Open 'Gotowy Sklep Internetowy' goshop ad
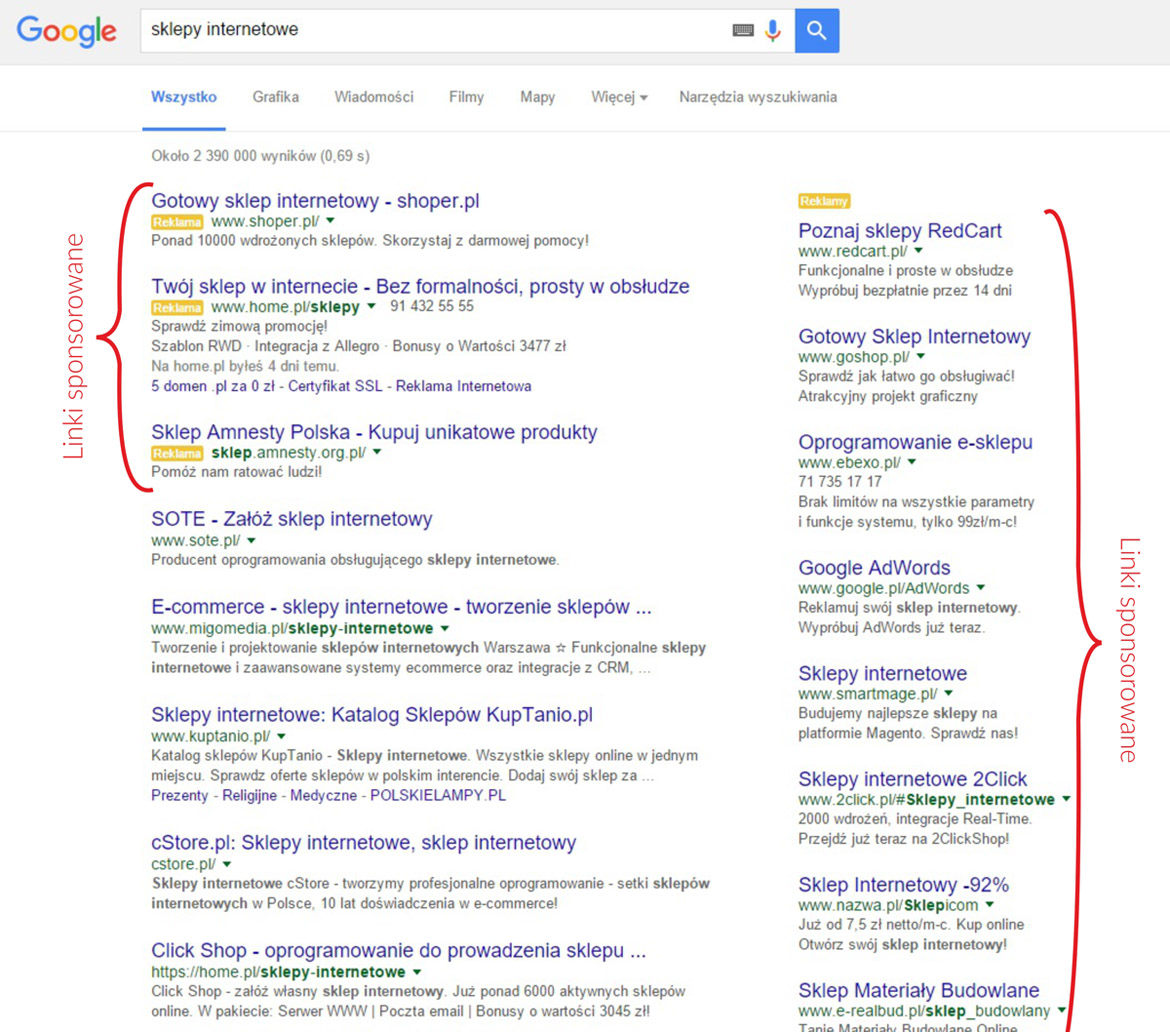The height and width of the screenshot is (1032, 1170). click(914, 337)
